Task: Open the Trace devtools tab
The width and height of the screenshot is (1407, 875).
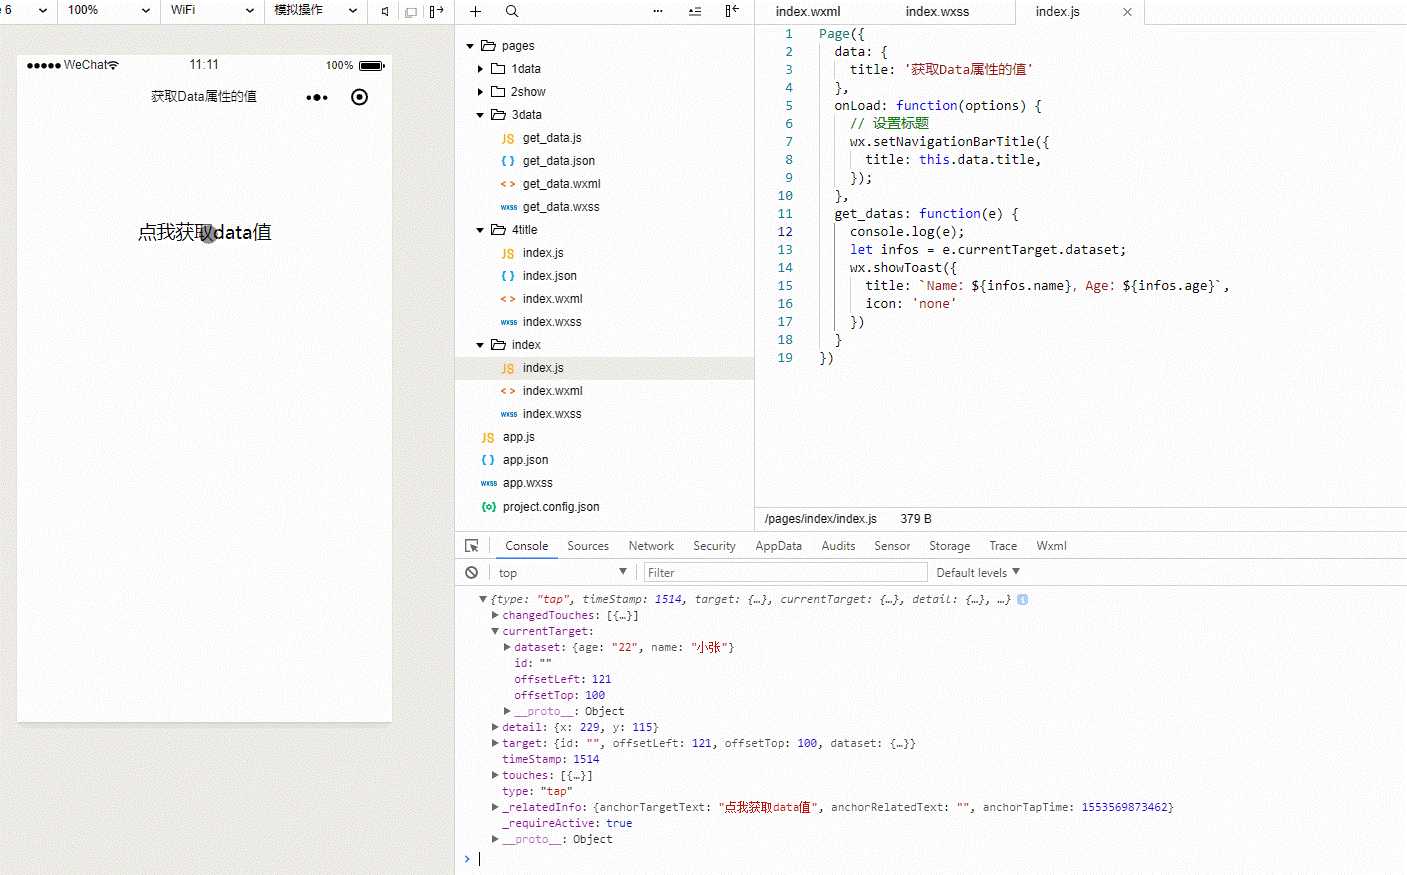Action: (x=1003, y=546)
